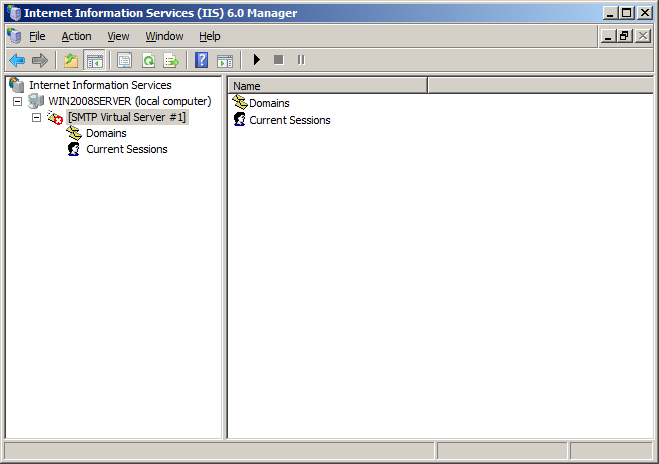Click Domains icon in the tree

coord(74,133)
